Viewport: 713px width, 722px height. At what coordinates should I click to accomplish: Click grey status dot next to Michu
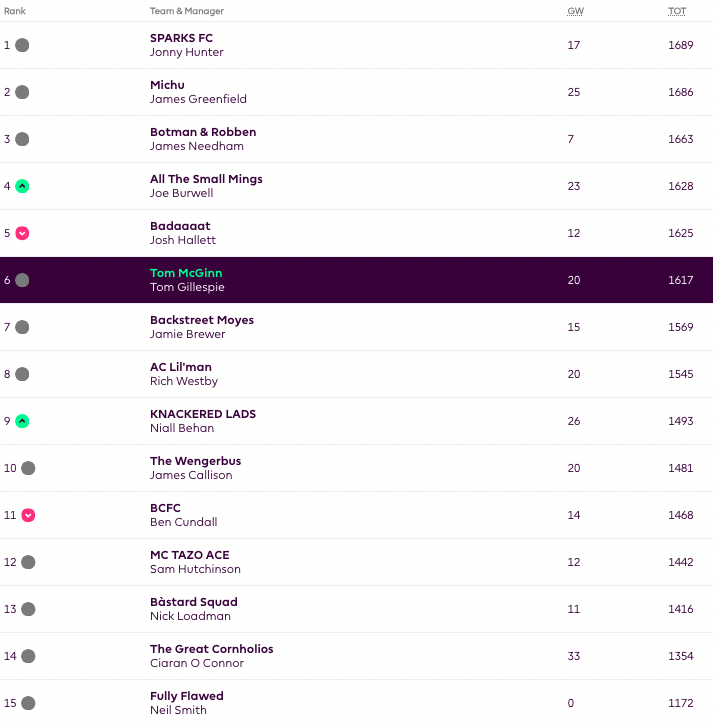point(22,92)
